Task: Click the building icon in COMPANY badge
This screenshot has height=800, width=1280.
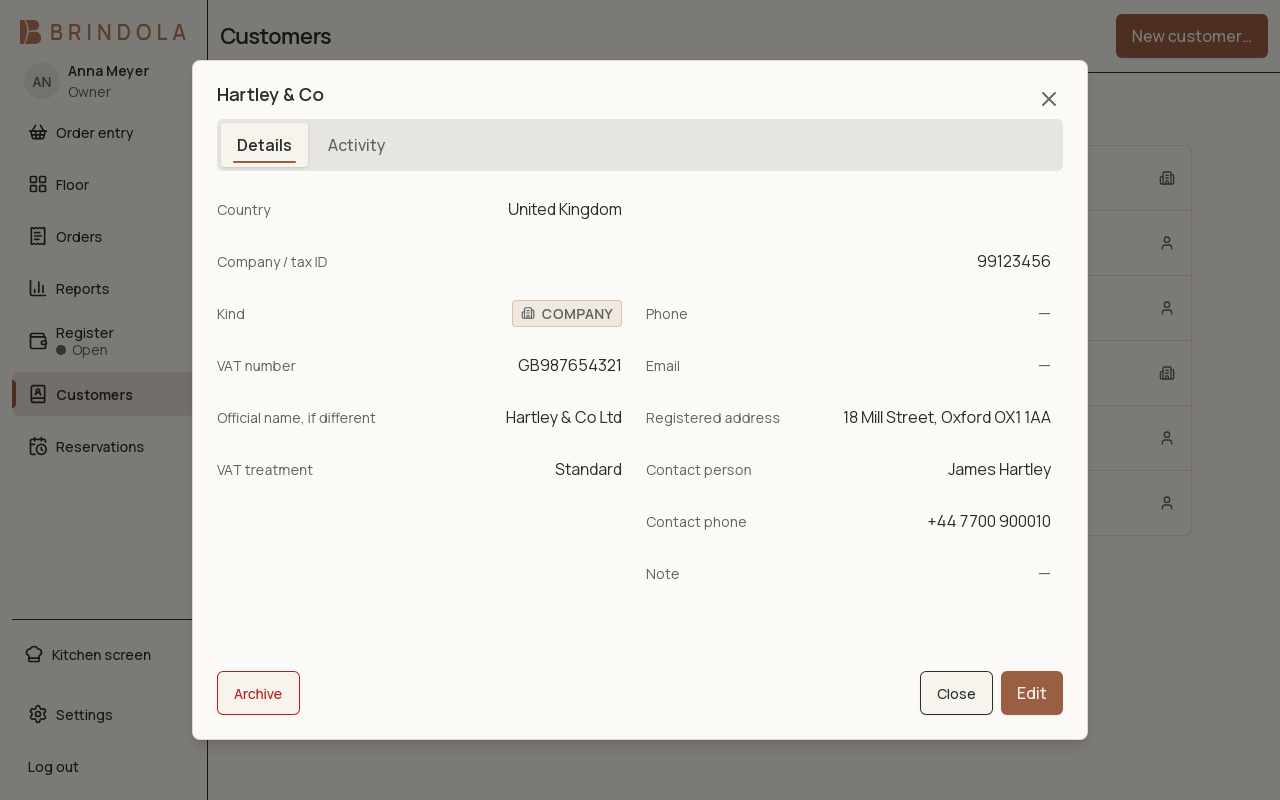Action: 528,313
